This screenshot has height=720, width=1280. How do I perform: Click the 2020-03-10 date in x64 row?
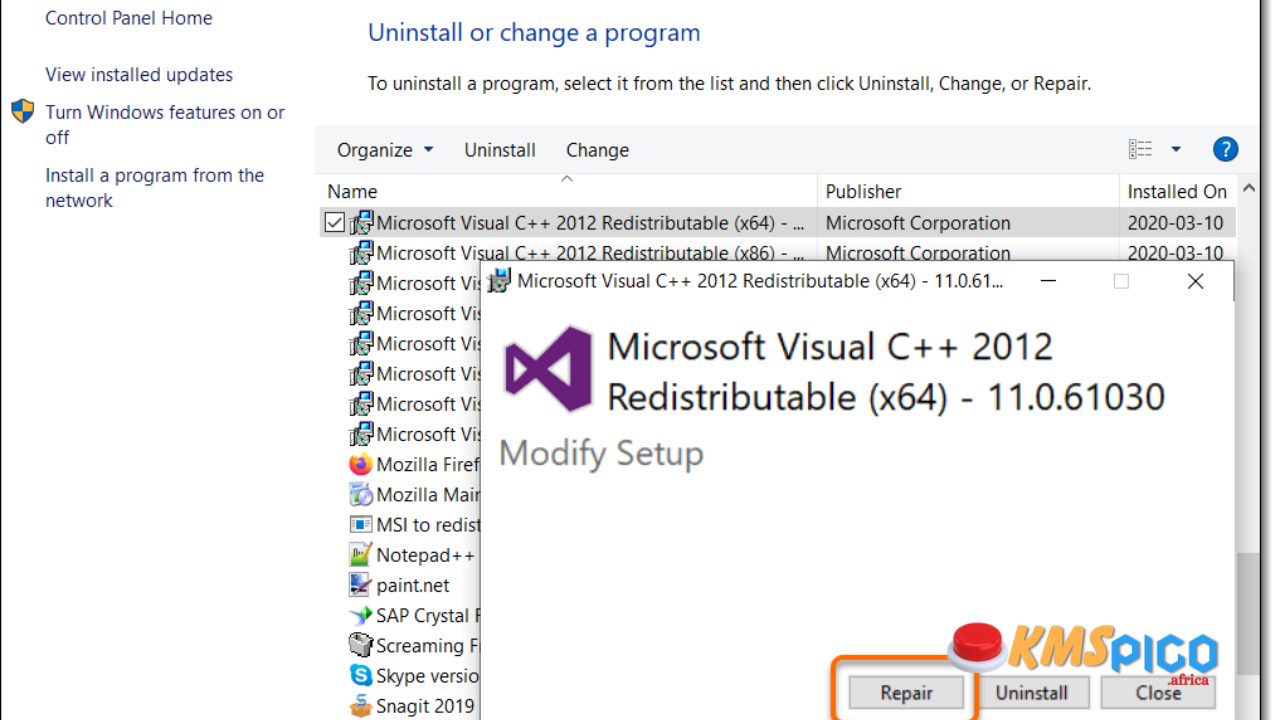pos(1175,223)
